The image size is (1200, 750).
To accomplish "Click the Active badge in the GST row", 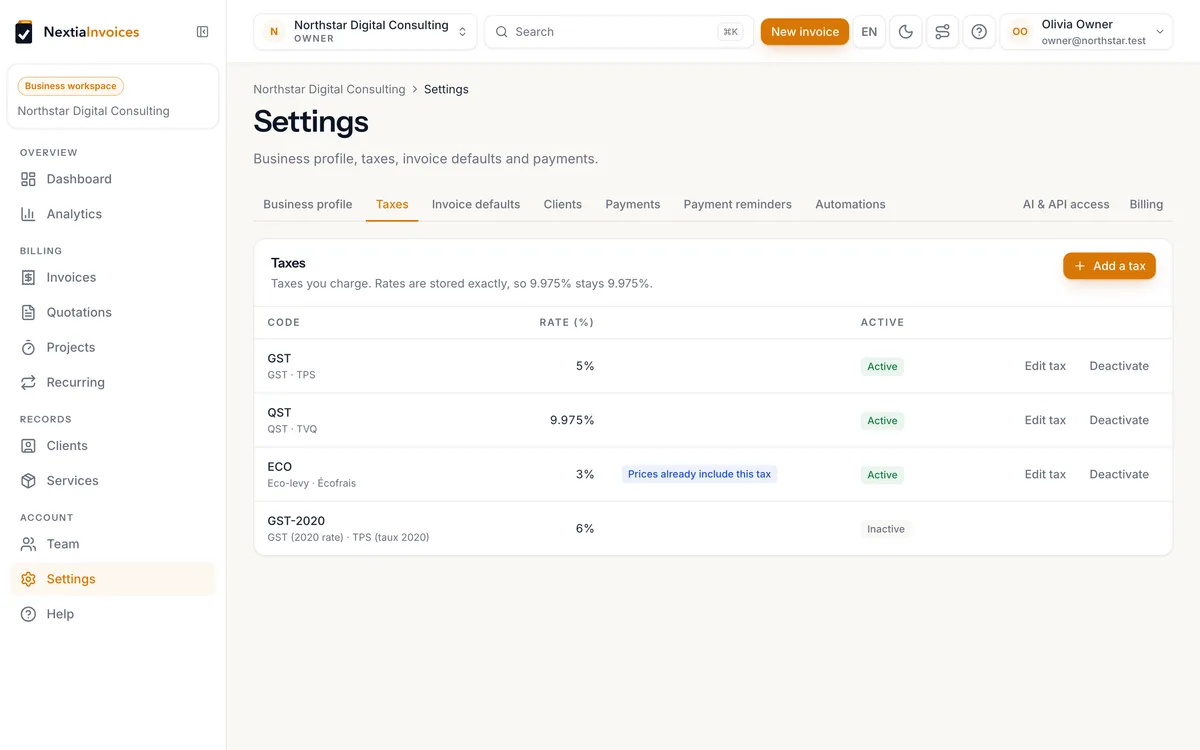I will coord(882,367).
